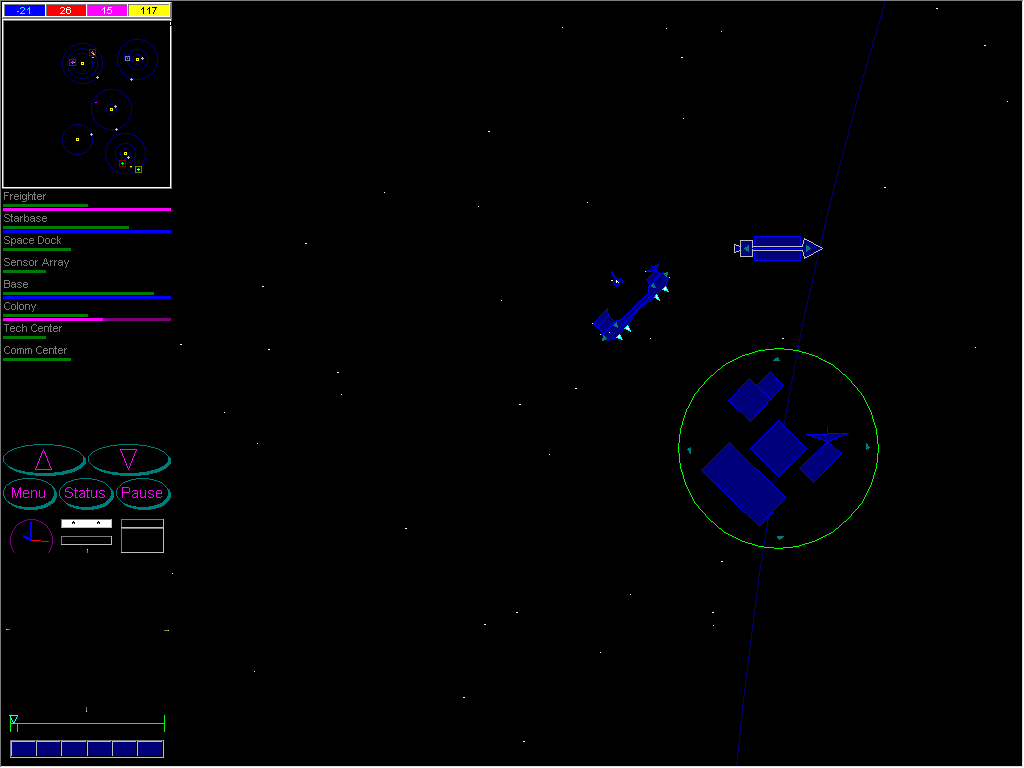Click the center system's sun on minimap
This screenshot has width=1024, height=768.
(x=112, y=110)
